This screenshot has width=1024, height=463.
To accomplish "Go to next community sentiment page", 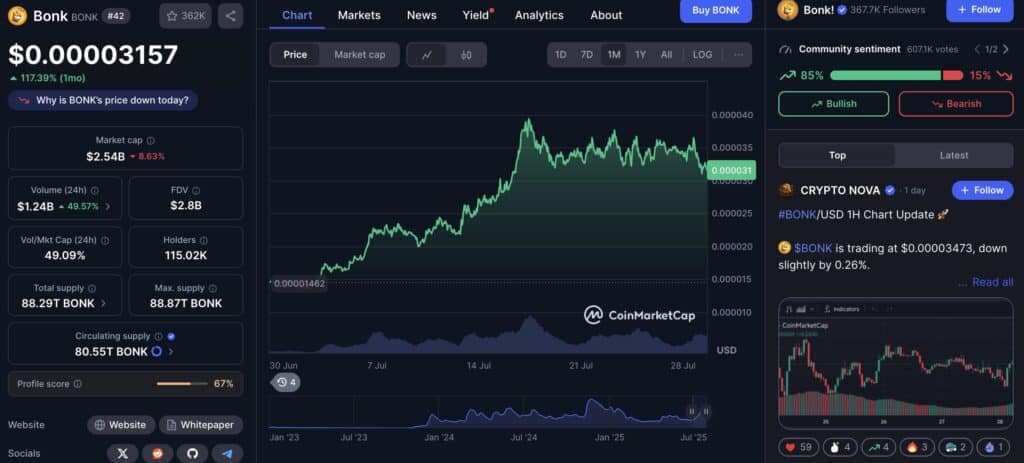I will point(1006,49).
